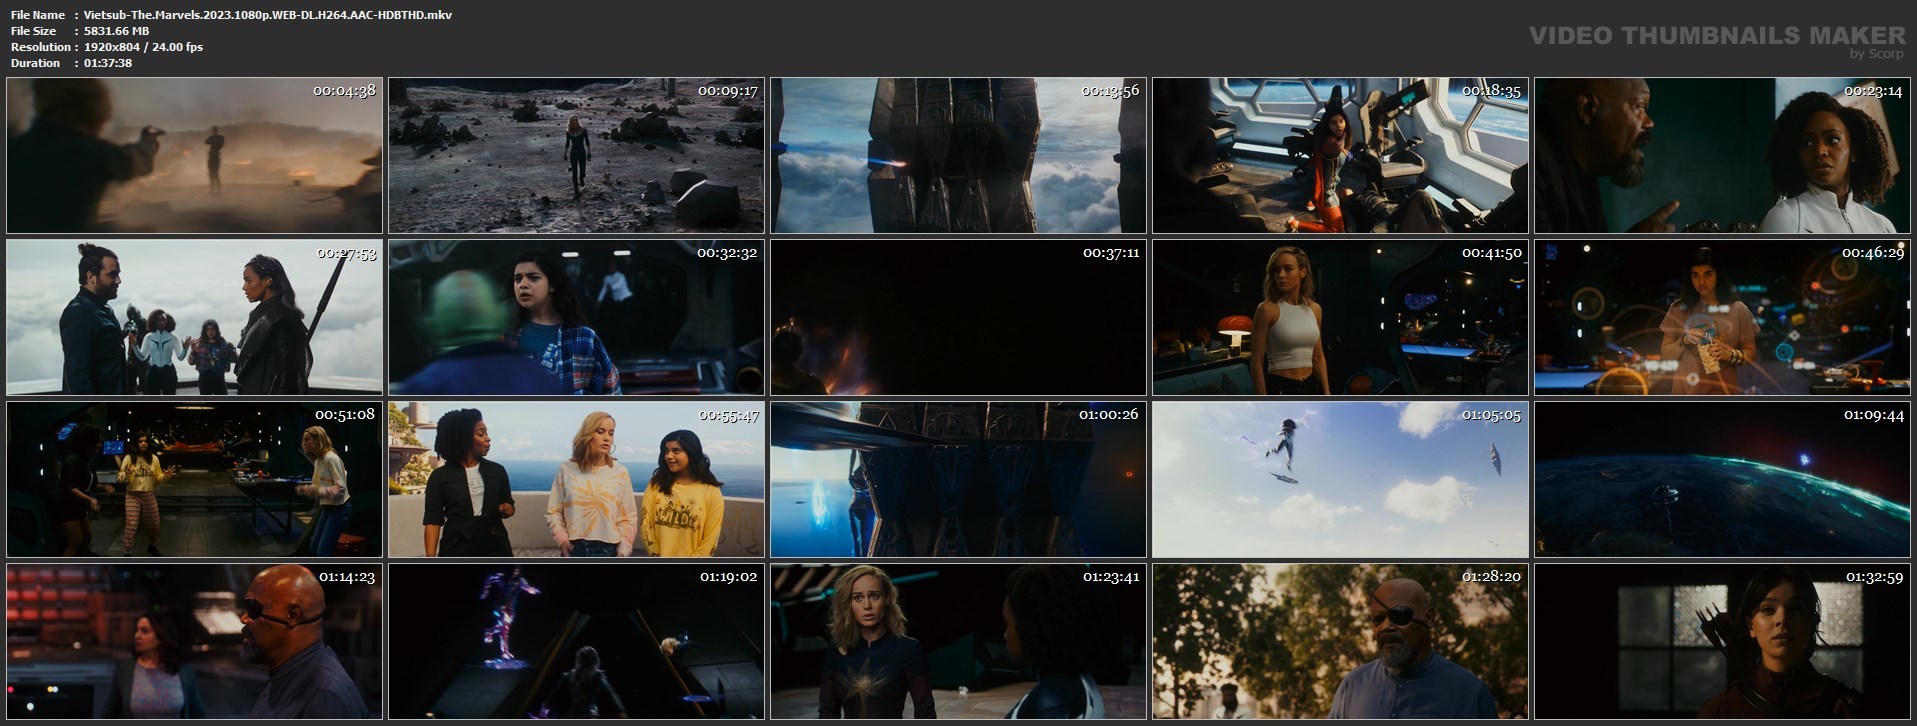Open the thumbnail at 01:00:26
Screen dimensions: 1917x726
coord(958,479)
